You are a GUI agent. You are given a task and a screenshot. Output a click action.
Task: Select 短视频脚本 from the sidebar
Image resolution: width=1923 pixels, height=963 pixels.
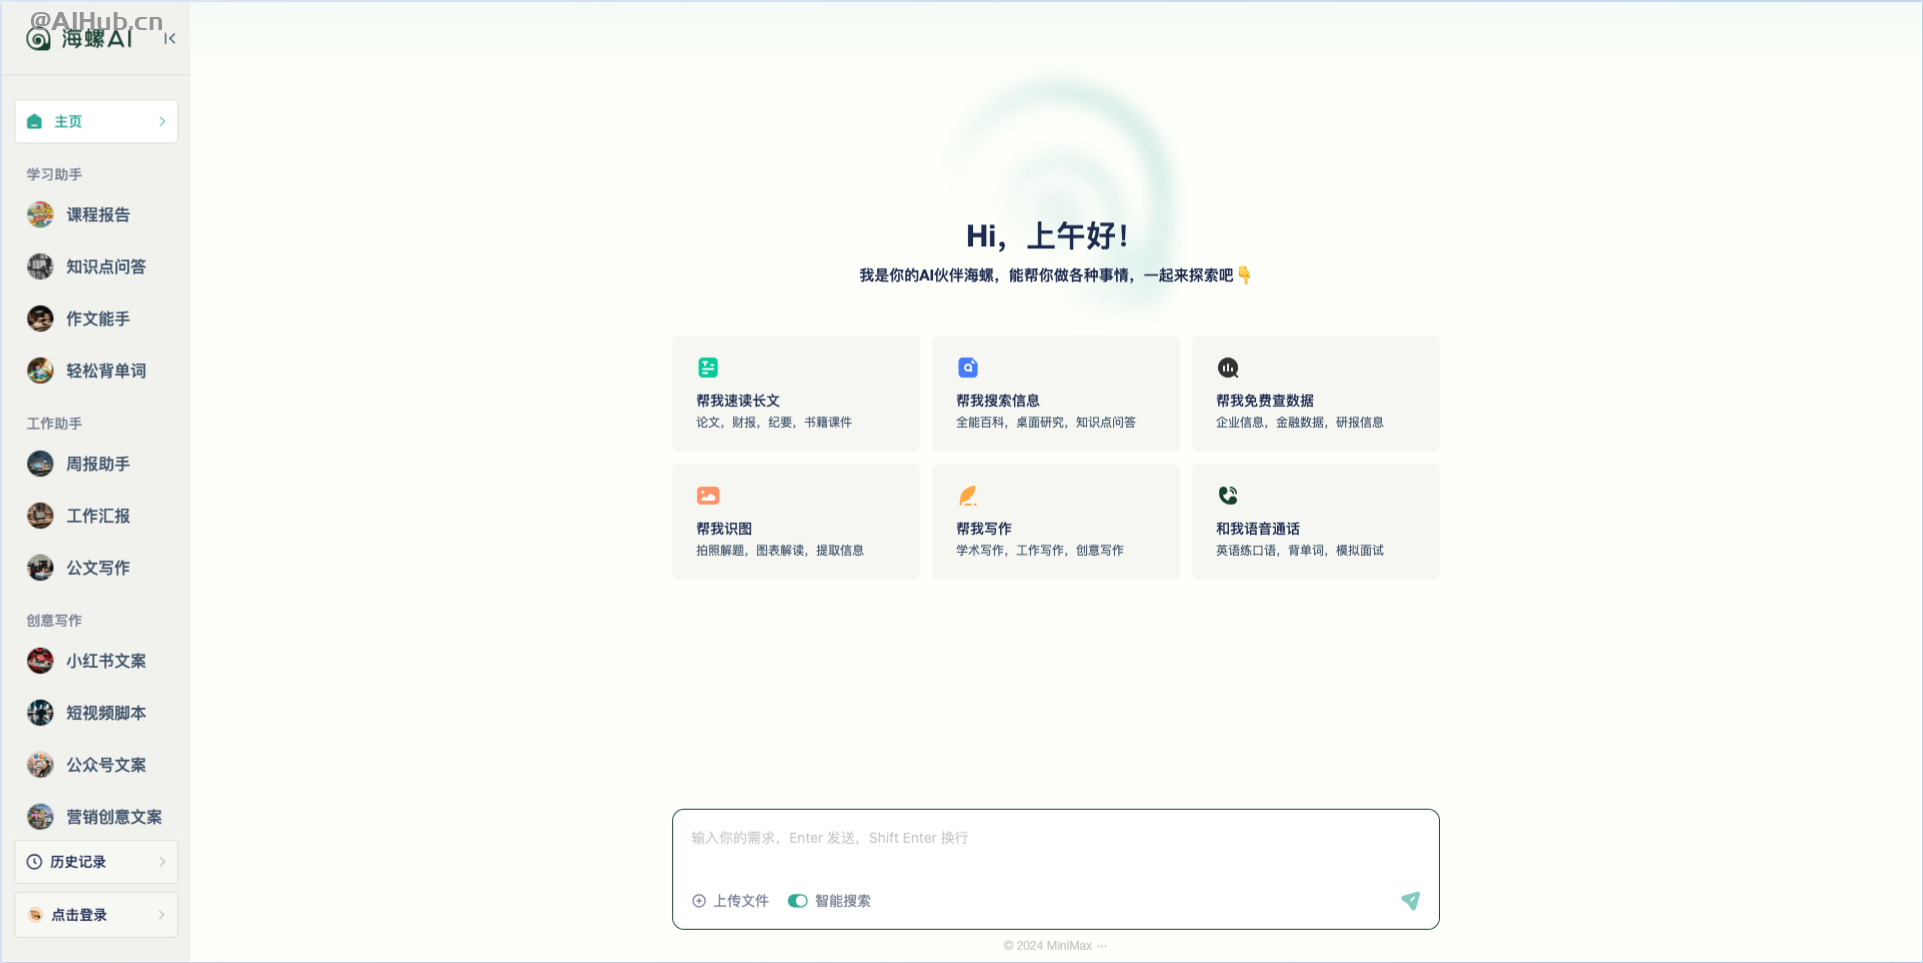[39, 712]
